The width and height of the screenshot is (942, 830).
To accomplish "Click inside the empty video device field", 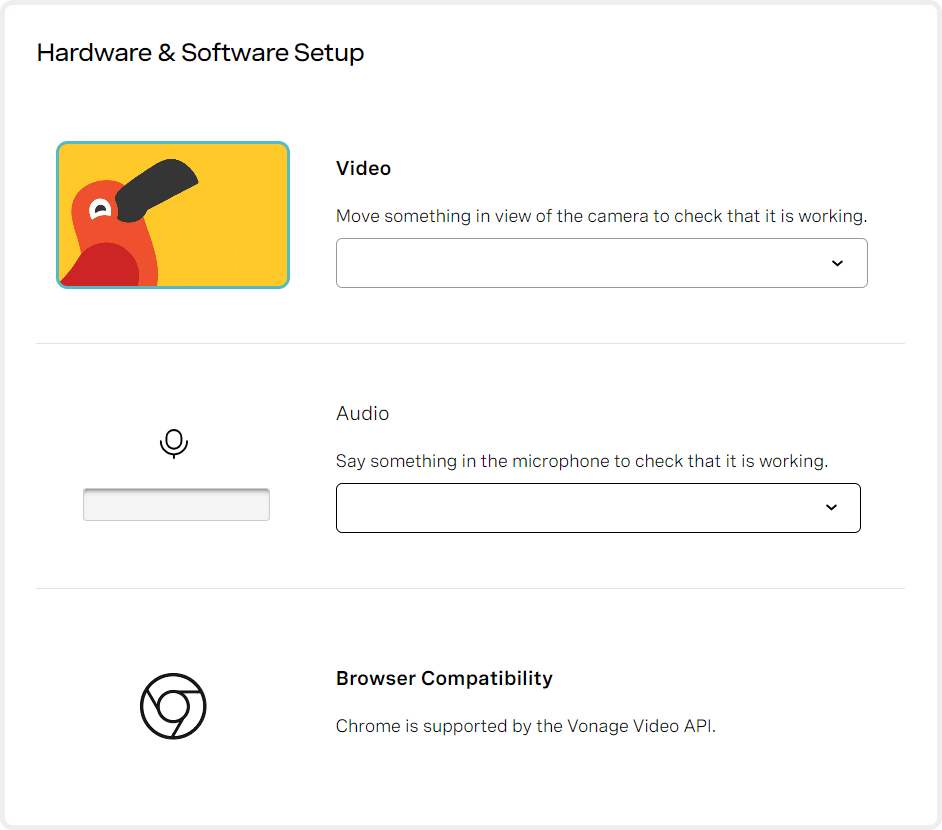I will (500, 262).
